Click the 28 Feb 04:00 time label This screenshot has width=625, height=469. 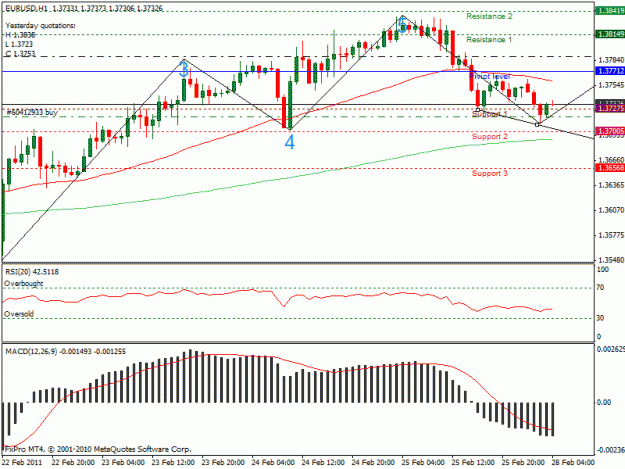pyautogui.click(x=573, y=463)
